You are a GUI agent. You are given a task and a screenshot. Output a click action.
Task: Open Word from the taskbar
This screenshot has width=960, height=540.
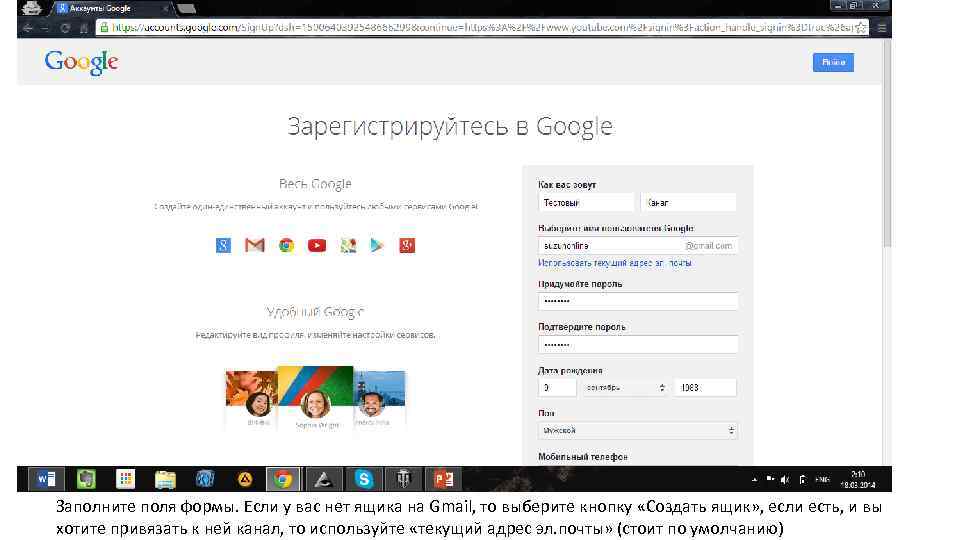46,479
